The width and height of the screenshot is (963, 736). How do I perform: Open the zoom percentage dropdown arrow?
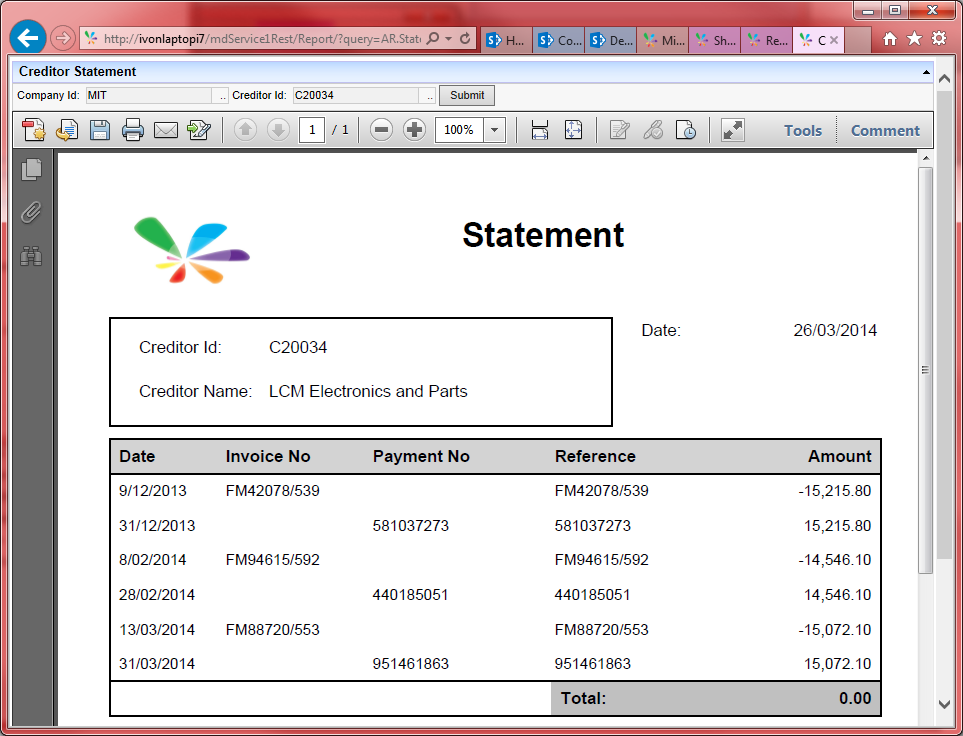(494, 130)
